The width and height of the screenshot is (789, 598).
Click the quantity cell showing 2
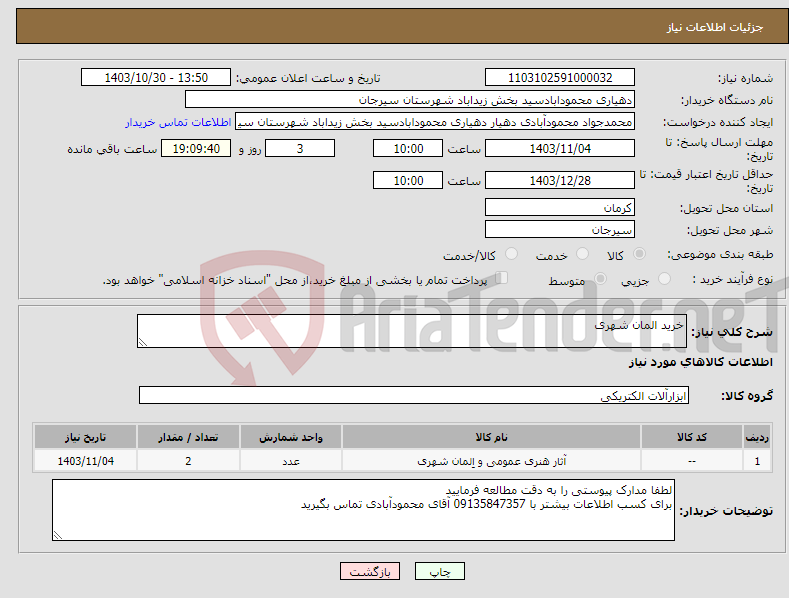(x=188, y=461)
